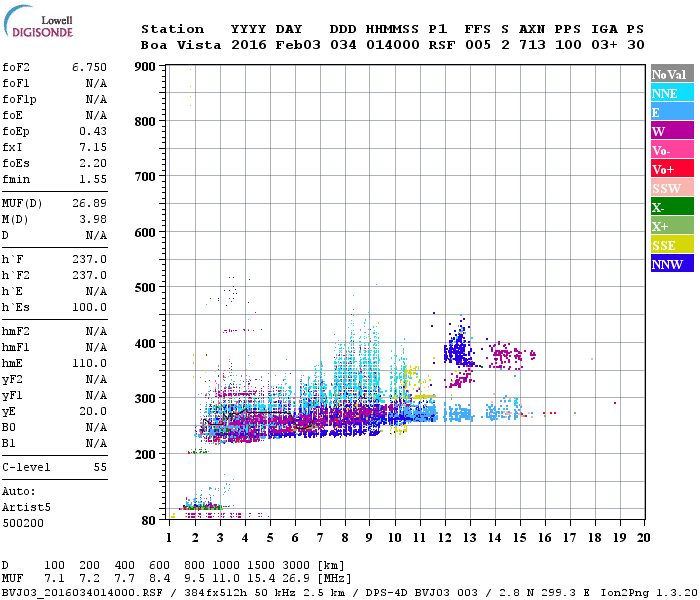This screenshot has width=700, height=600.
Task: Click the foEp value 0.43
Action: click(x=93, y=131)
